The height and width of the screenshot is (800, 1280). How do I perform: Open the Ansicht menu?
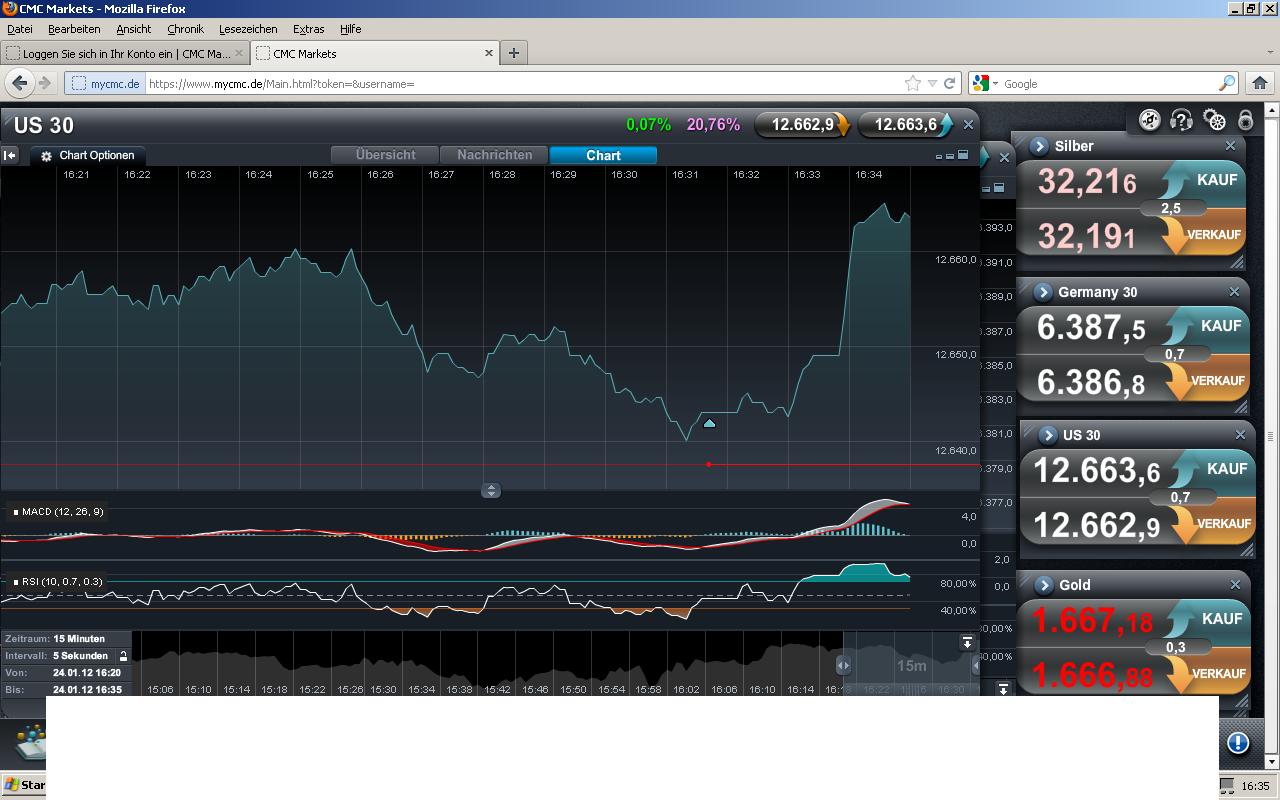[x=133, y=29]
